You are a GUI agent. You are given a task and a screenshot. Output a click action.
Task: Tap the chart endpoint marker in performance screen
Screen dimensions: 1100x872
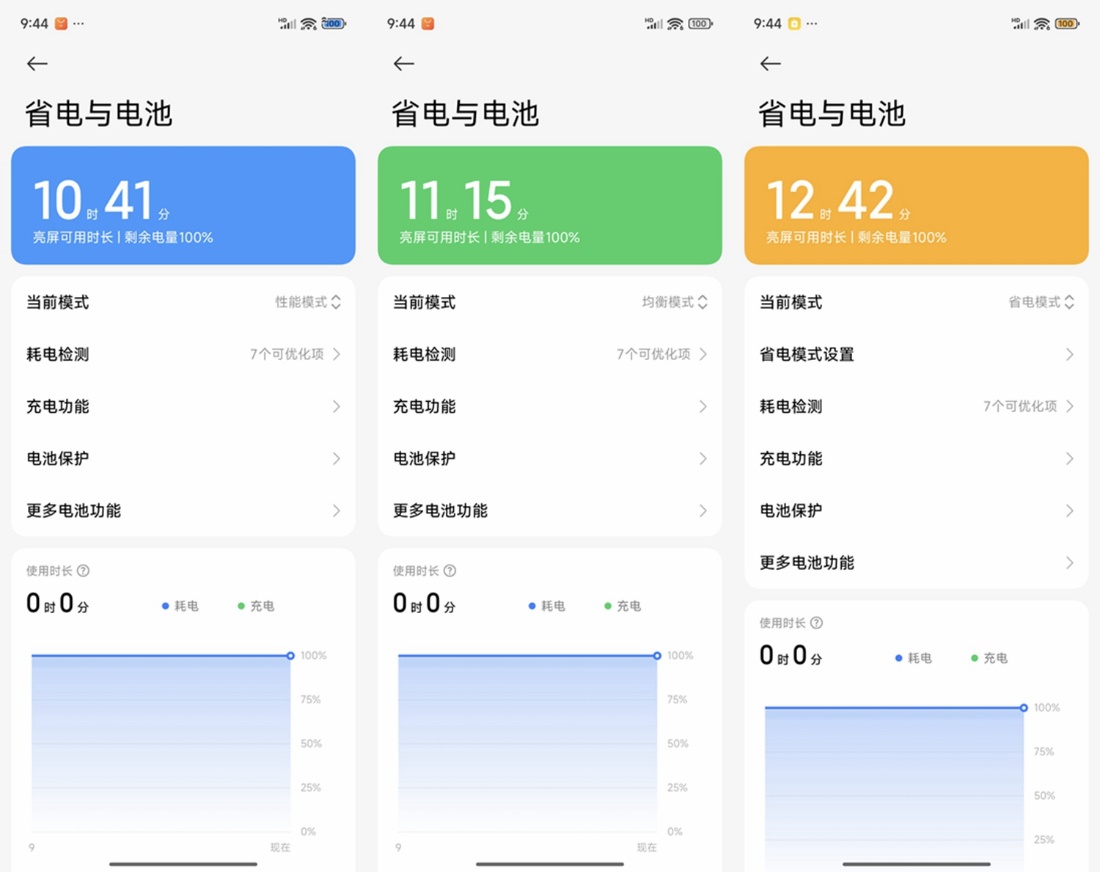(x=290, y=655)
